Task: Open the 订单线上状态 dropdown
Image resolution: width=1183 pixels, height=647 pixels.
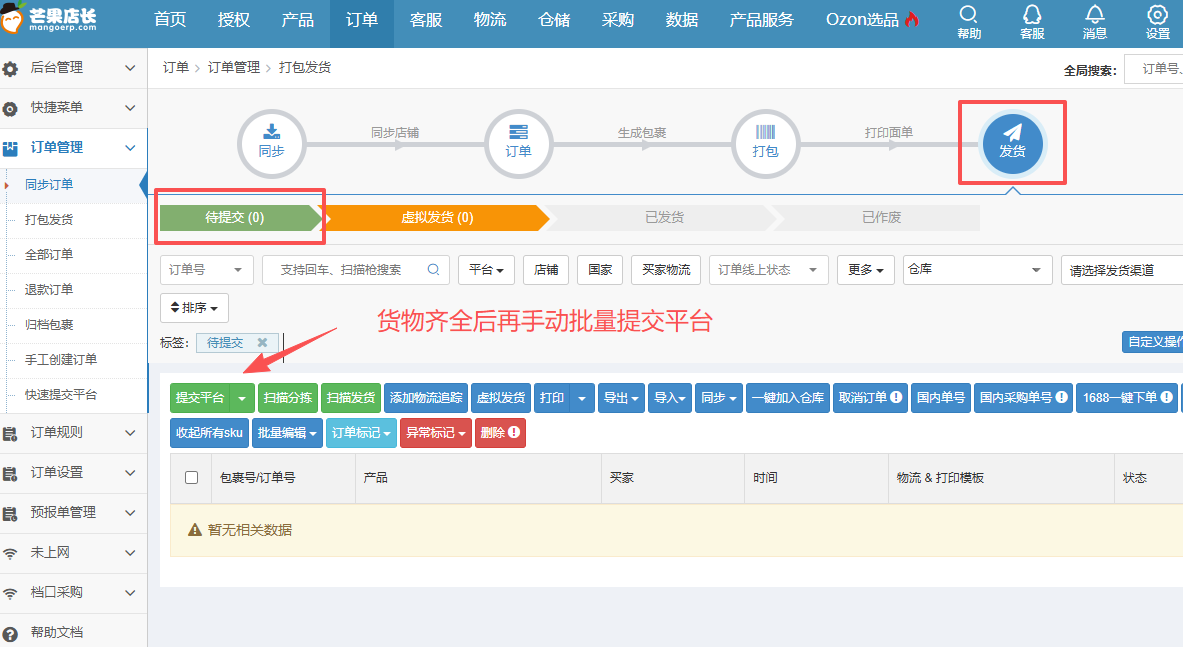Action: pyautogui.click(x=768, y=270)
